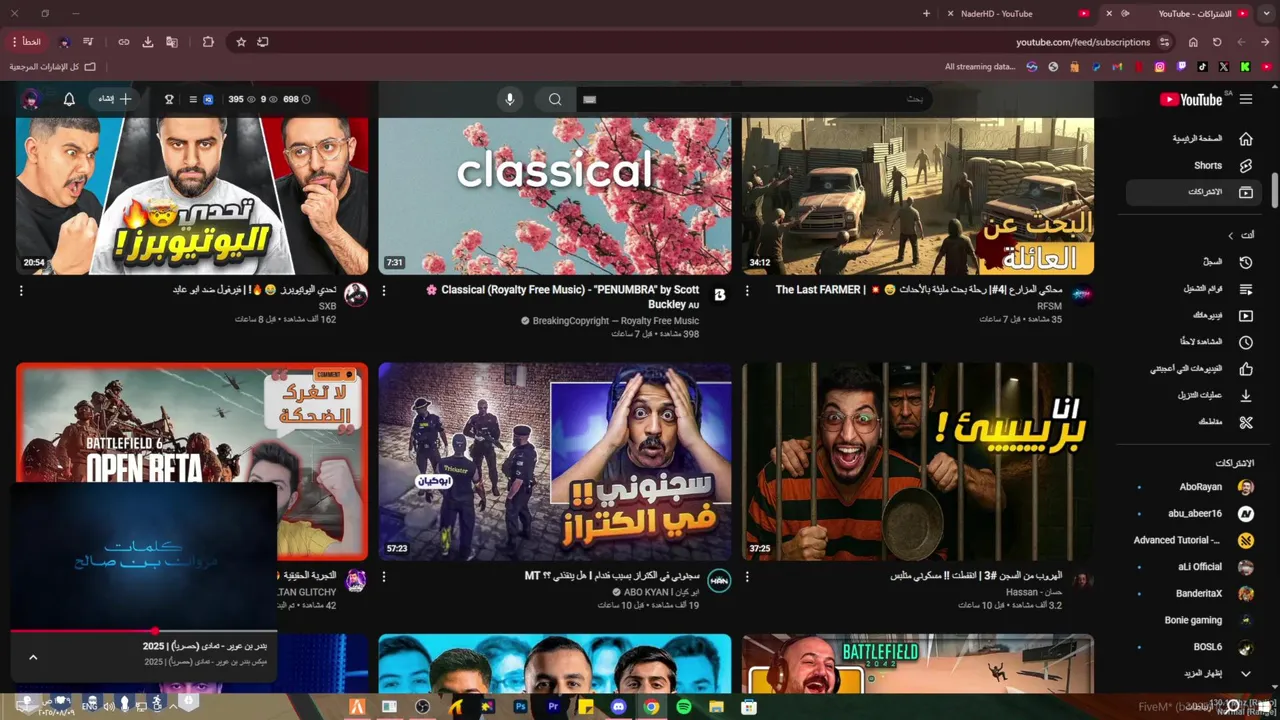1280x720 pixels.
Task: Open the Instagram bookmark
Action: [1160, 67]
